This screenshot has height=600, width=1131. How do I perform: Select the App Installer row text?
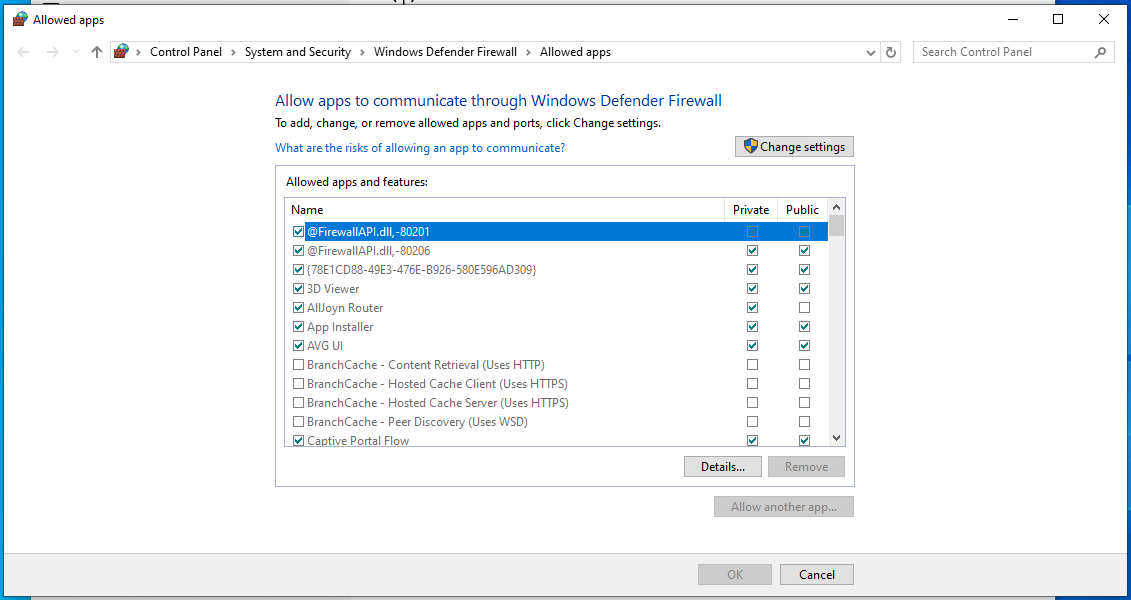coord(340,327)
